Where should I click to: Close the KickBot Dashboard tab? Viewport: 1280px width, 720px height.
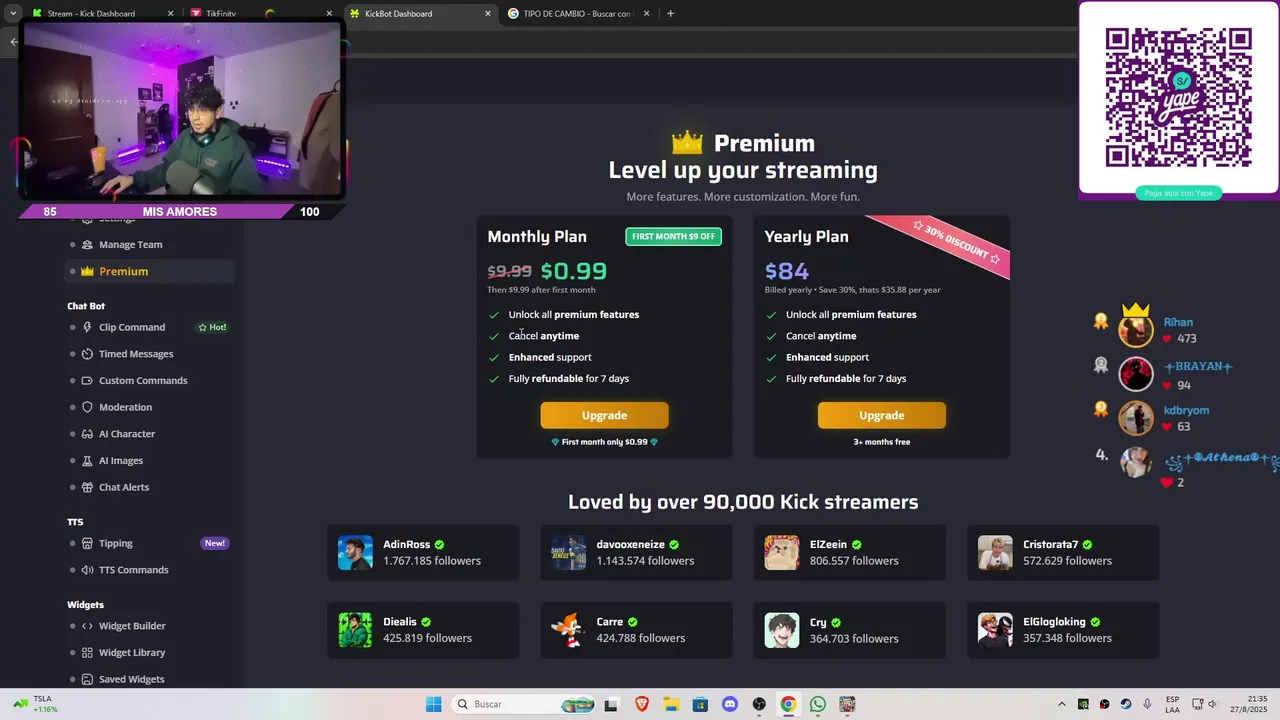point(488,14)
